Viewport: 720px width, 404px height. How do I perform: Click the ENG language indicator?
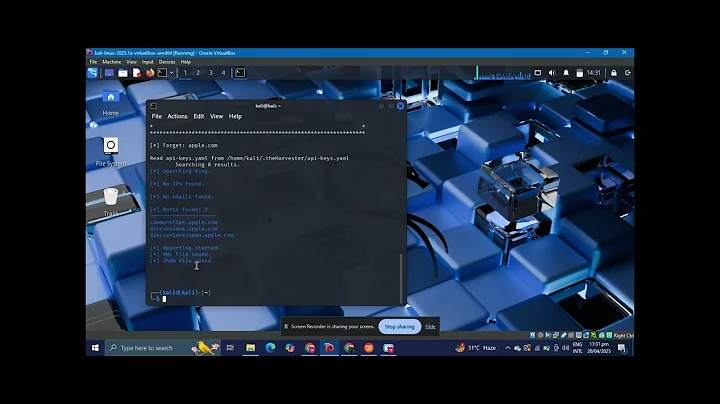click(x=578, y=348)
